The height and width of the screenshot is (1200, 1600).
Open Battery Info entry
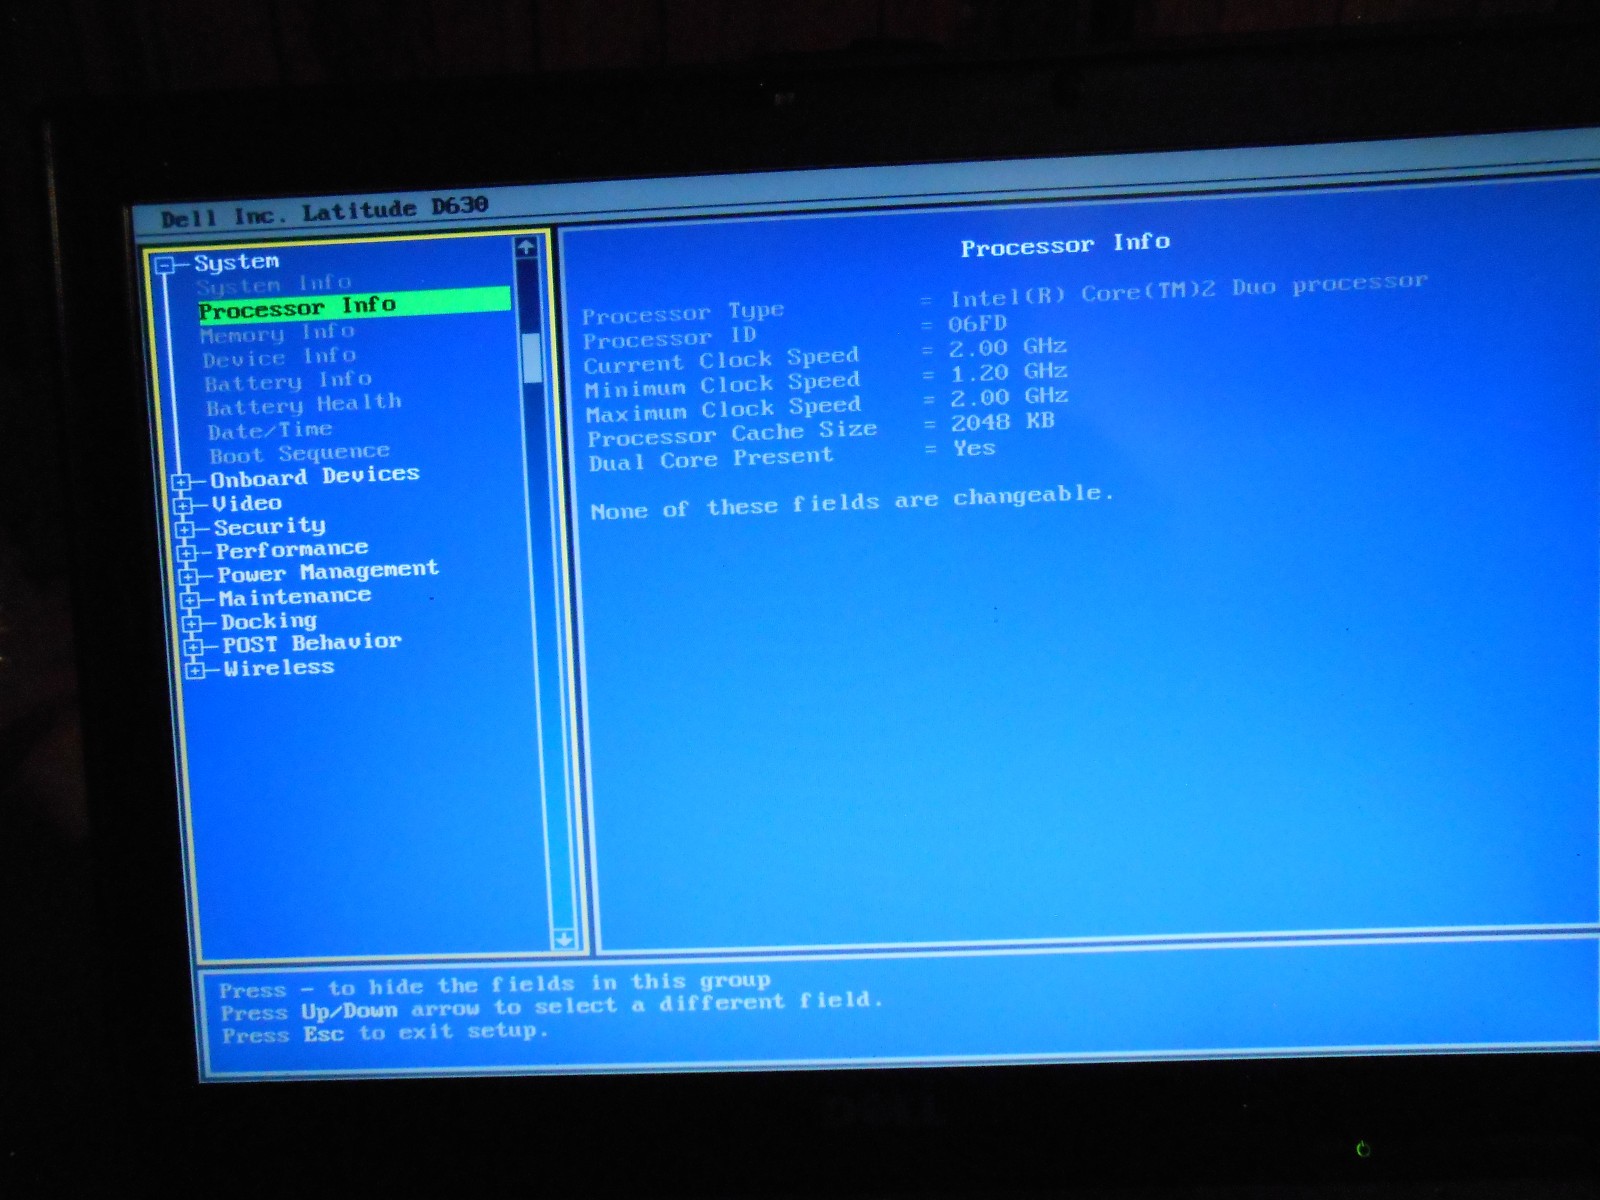pos(288,381)
